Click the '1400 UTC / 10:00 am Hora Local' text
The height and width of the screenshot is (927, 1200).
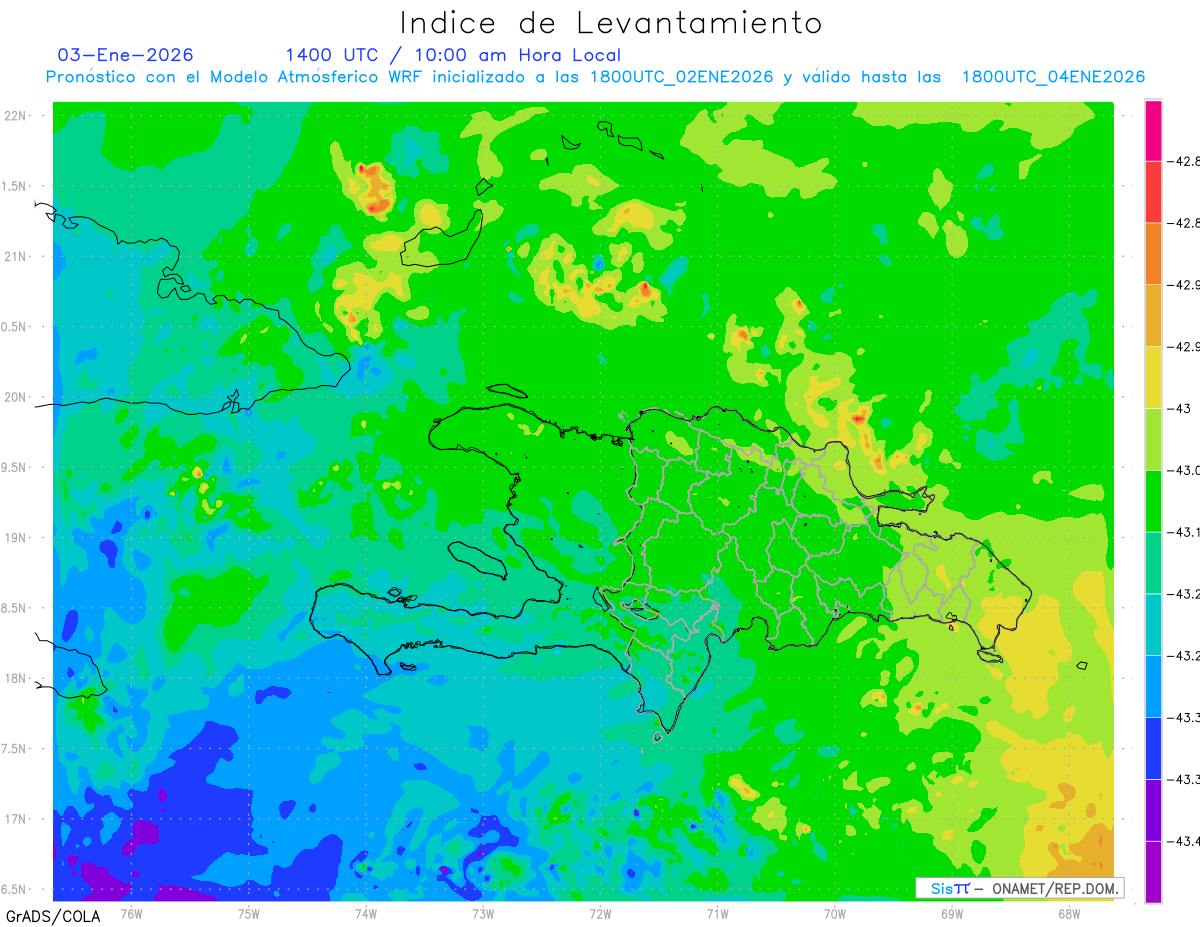click(x=453, y=55)
